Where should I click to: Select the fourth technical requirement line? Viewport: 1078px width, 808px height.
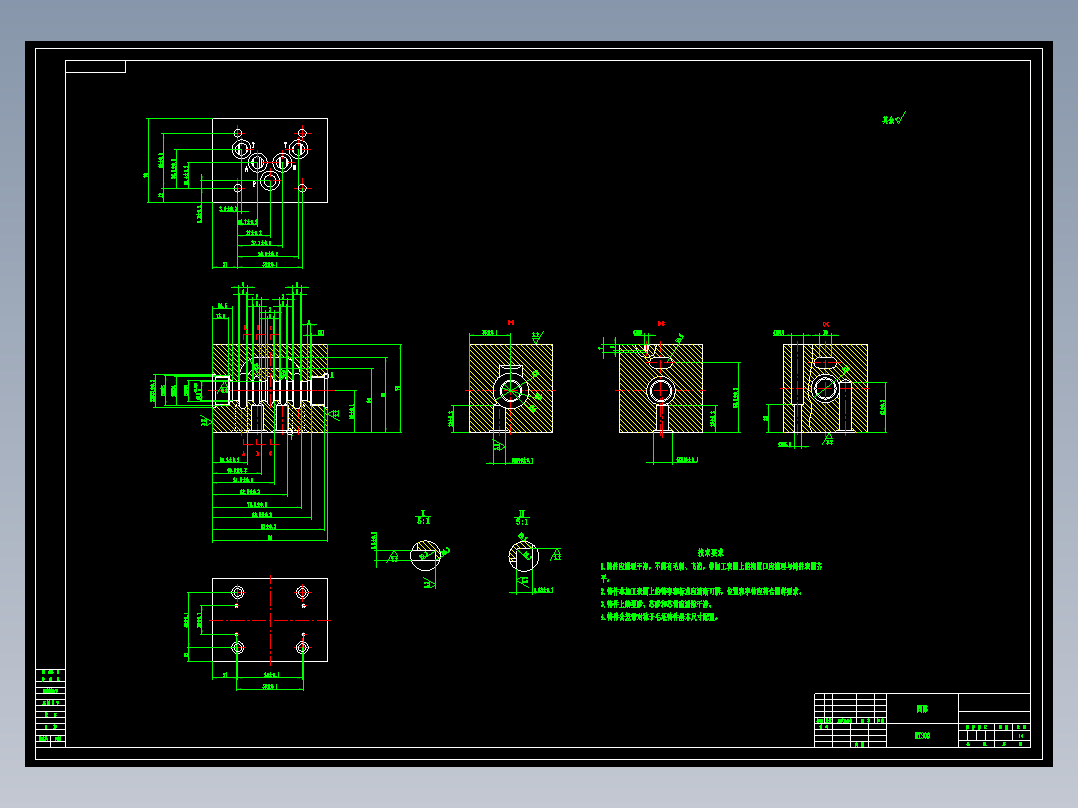660,618
